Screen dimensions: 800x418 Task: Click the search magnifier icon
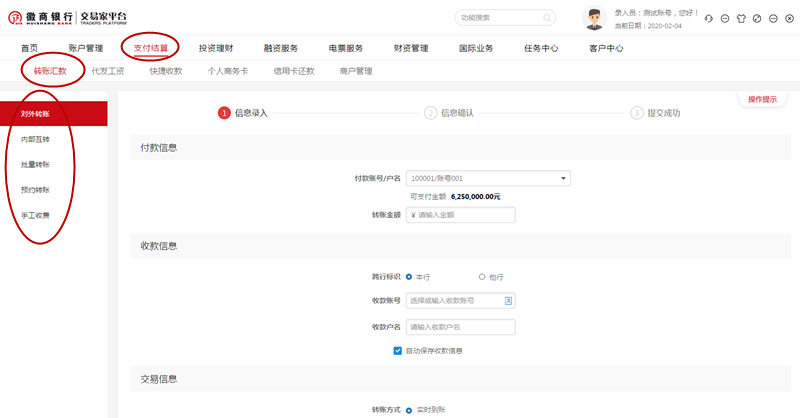(x=547, y=18)
